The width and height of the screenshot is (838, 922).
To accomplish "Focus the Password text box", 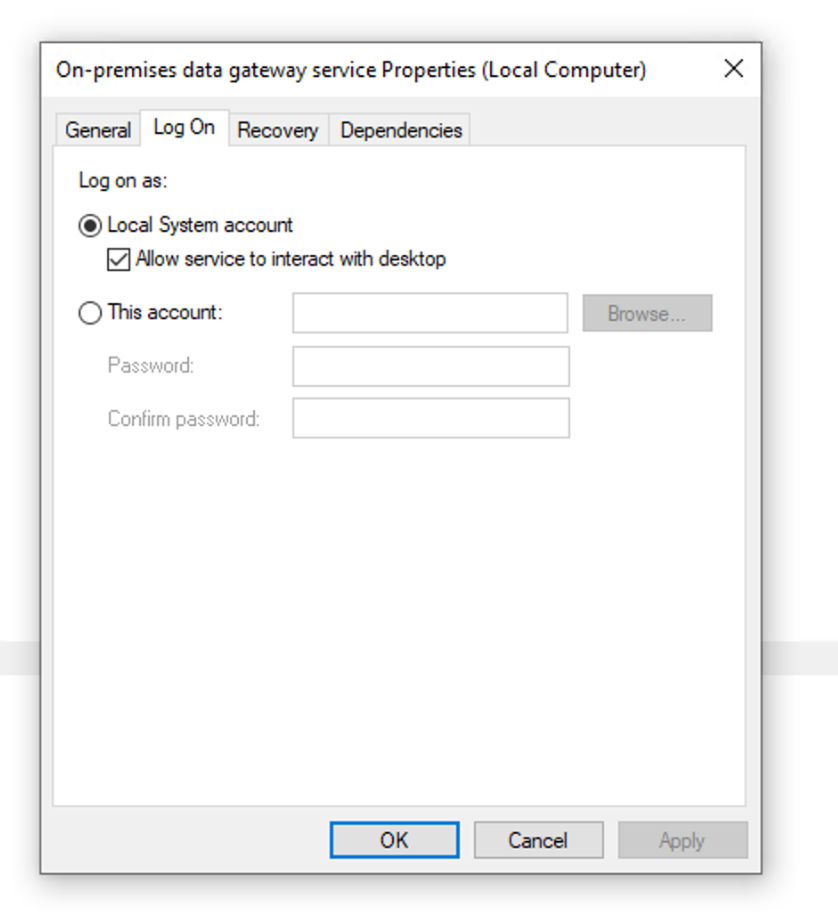I will pos(430,366).
